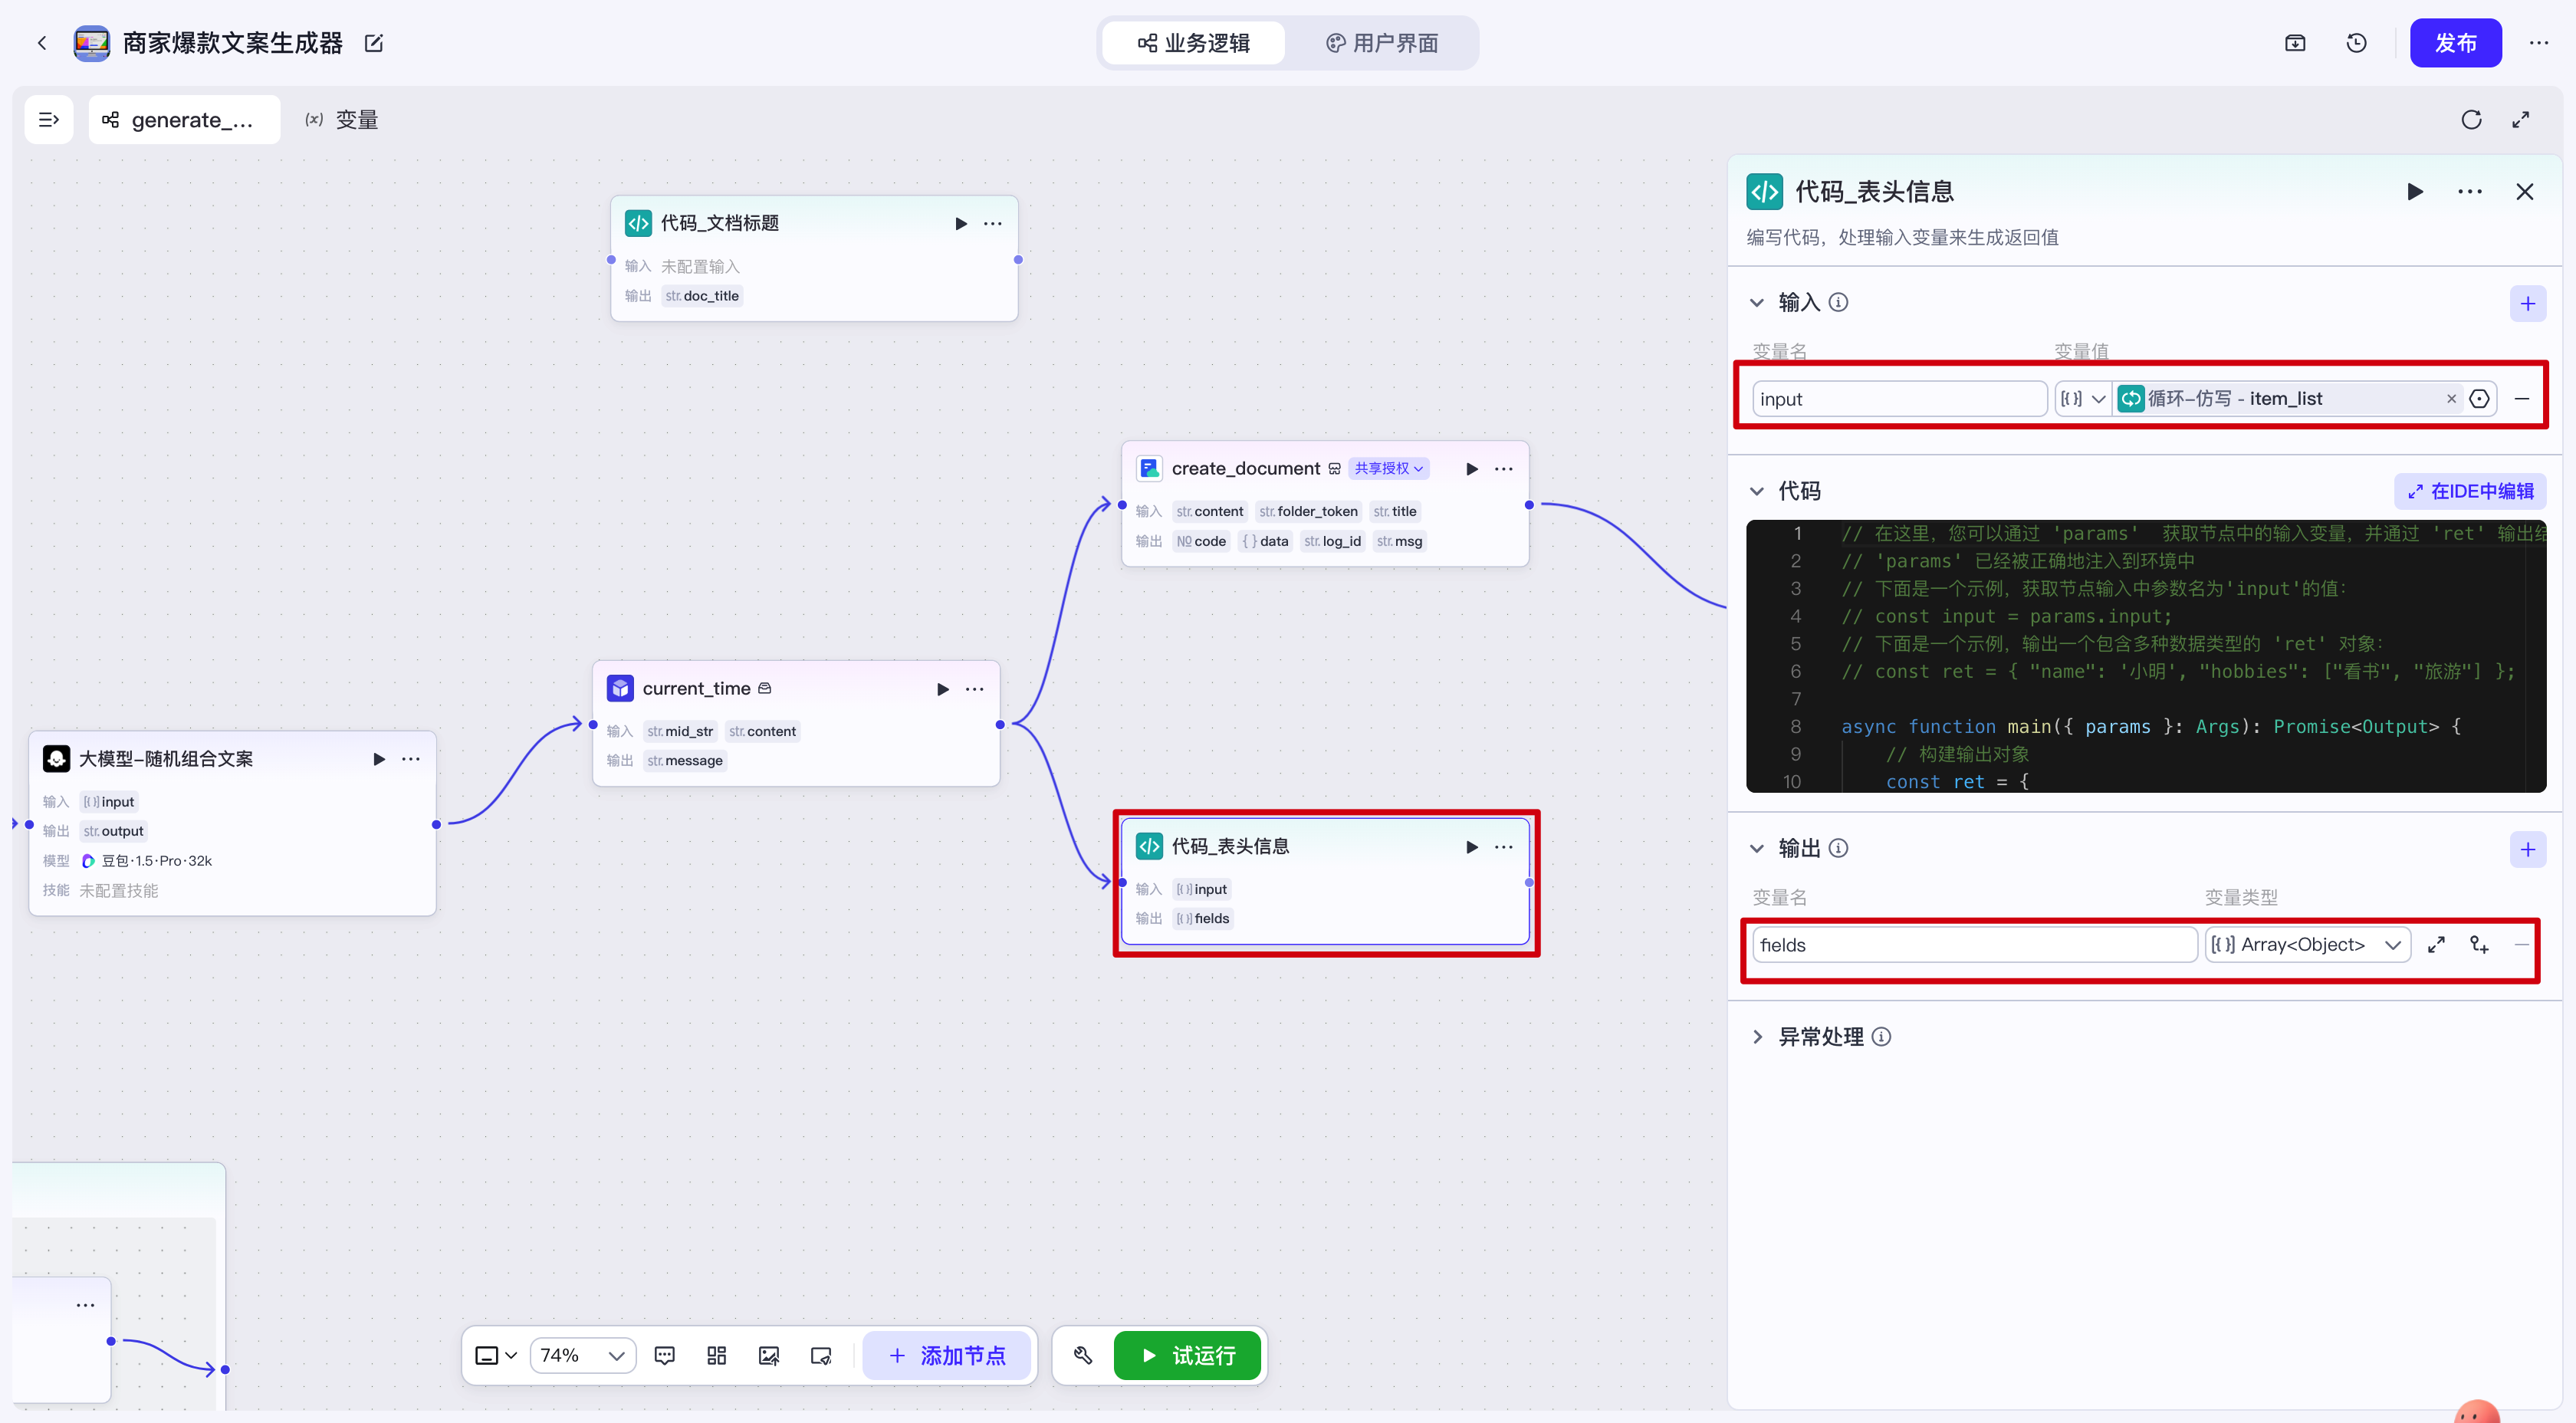The height and width of the screenshot is (1423, 2576).
Task: Switch to the 用户界面 tab
Action: pos(1382,43)
